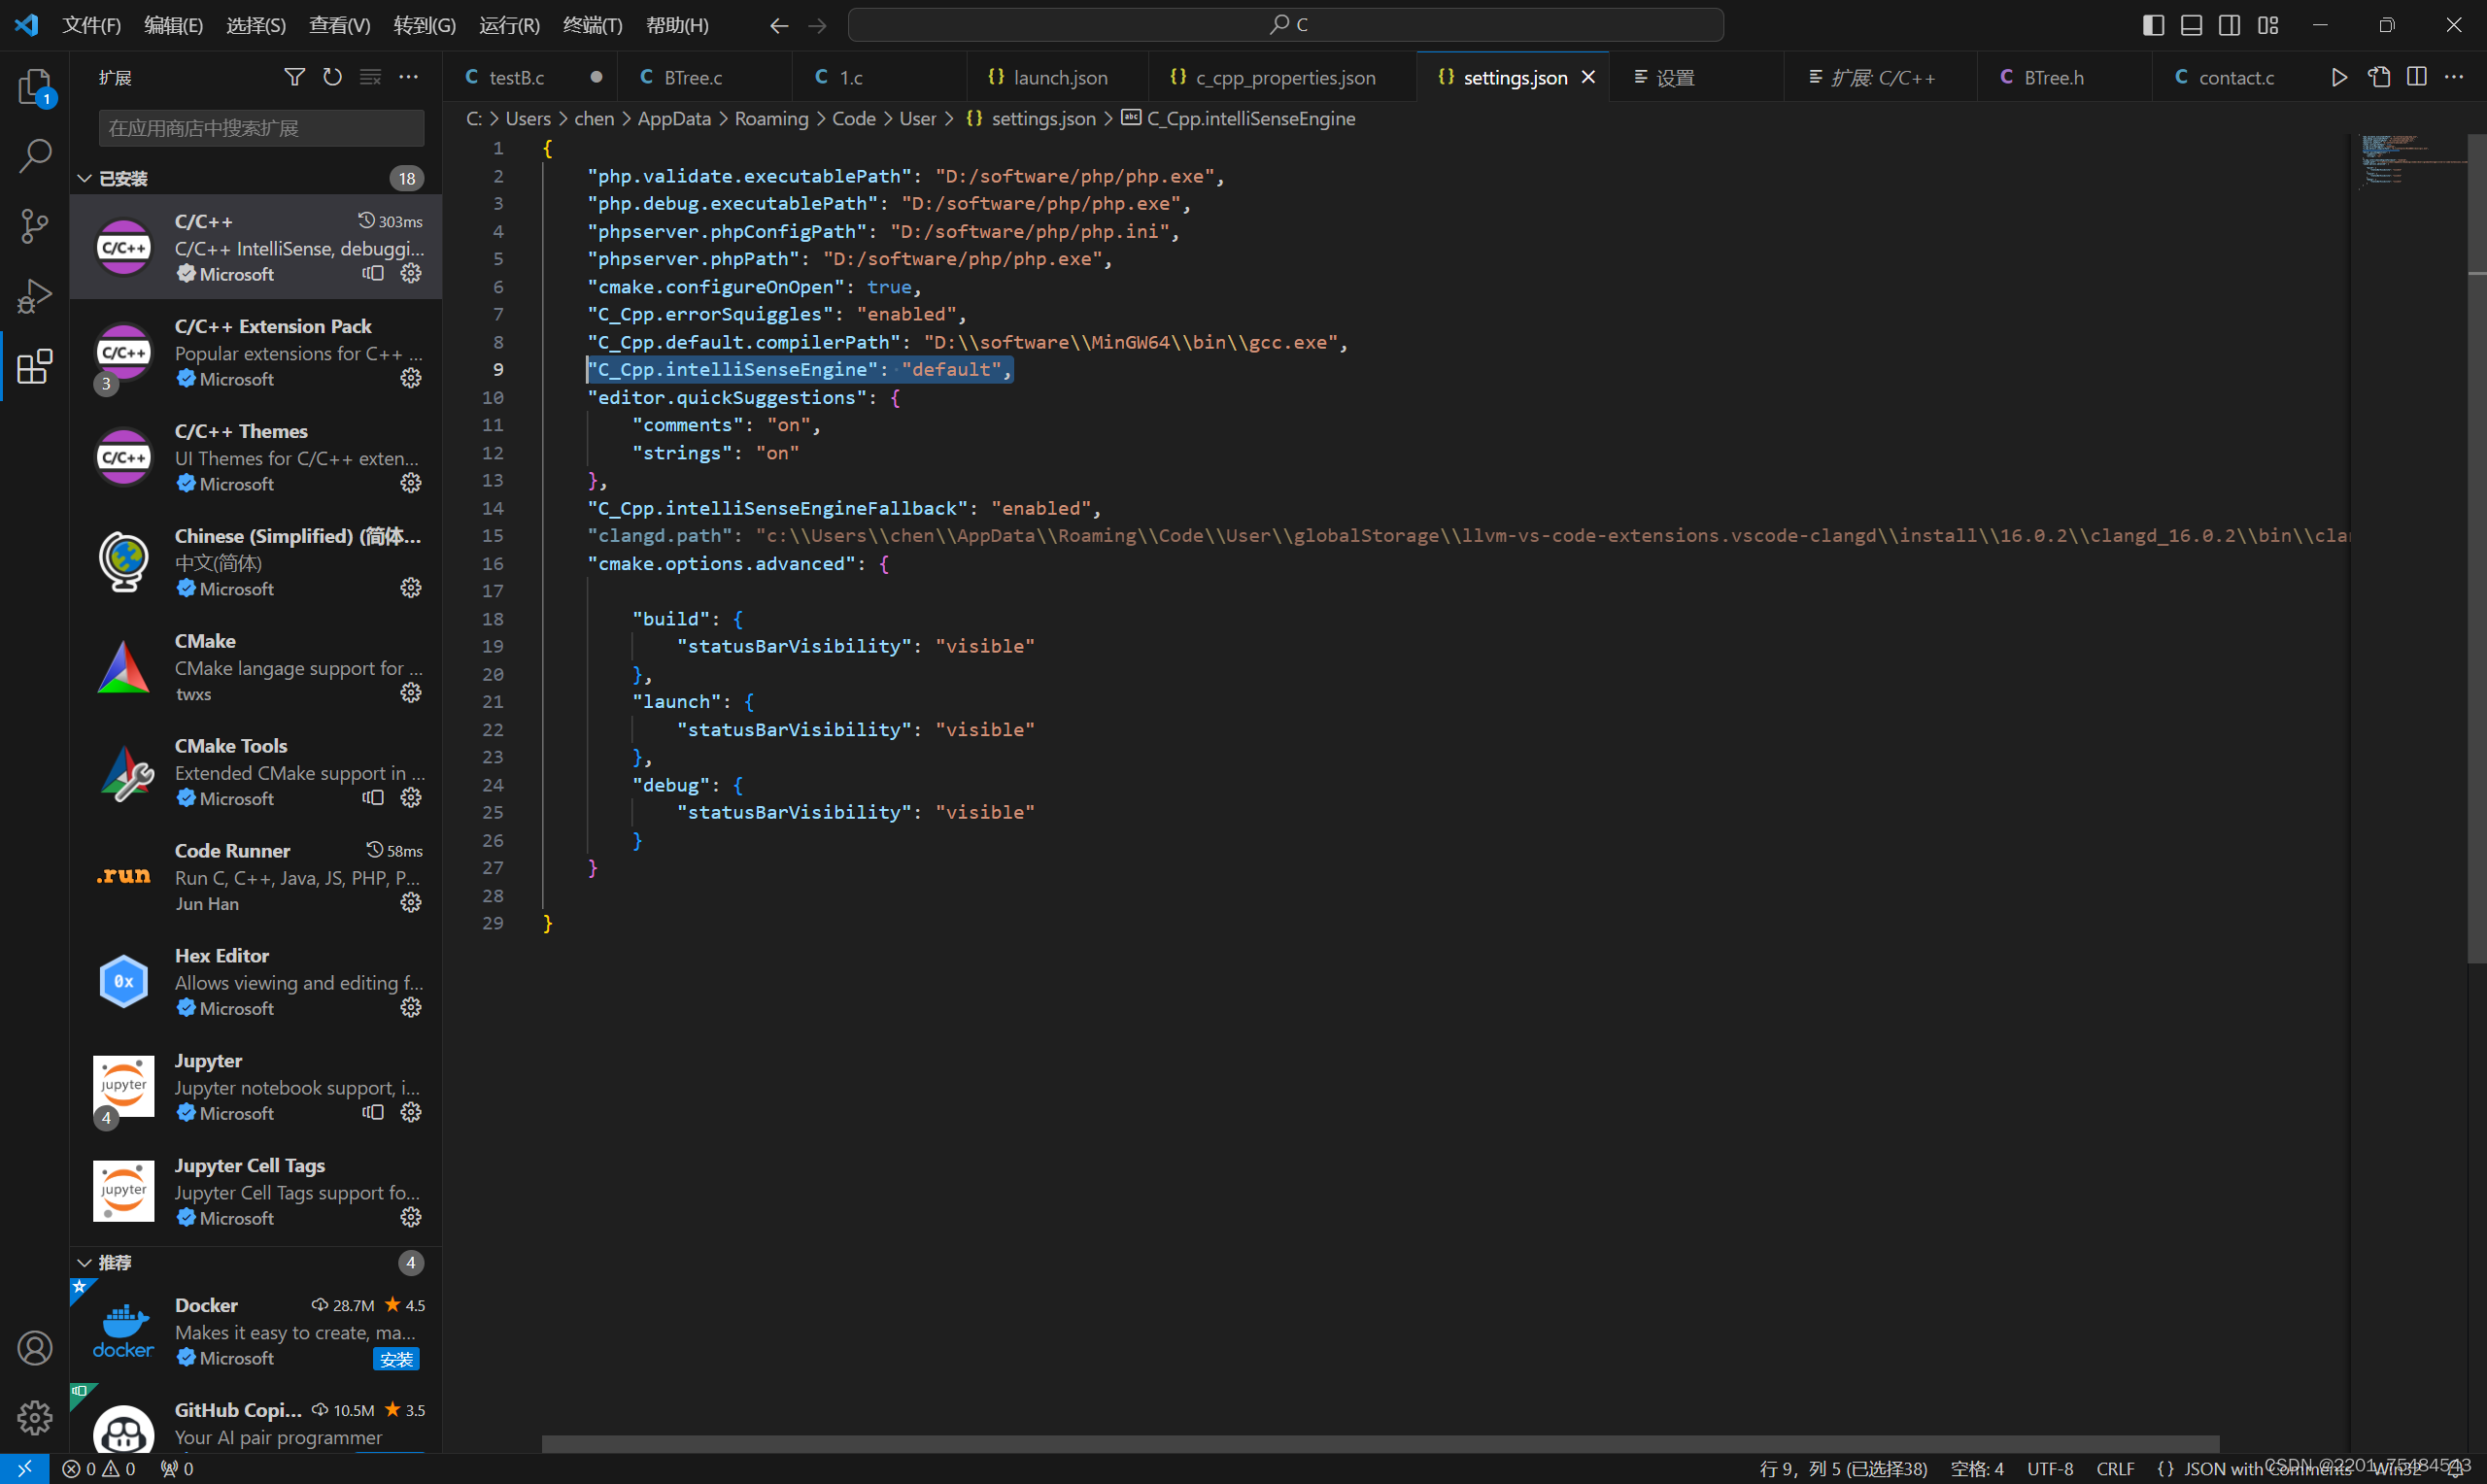The width and height of the screenshot is (2487, 1484).
Task: Split the editor to the right
Action: click(2418, 77)
